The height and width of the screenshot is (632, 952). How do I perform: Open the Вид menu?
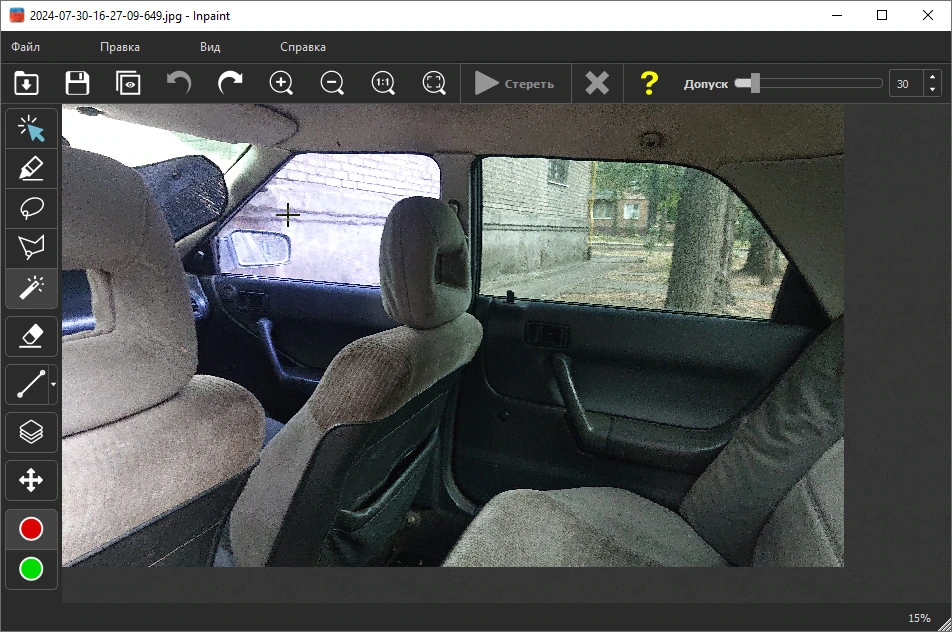pyautogui.click(x=210, y=47)
